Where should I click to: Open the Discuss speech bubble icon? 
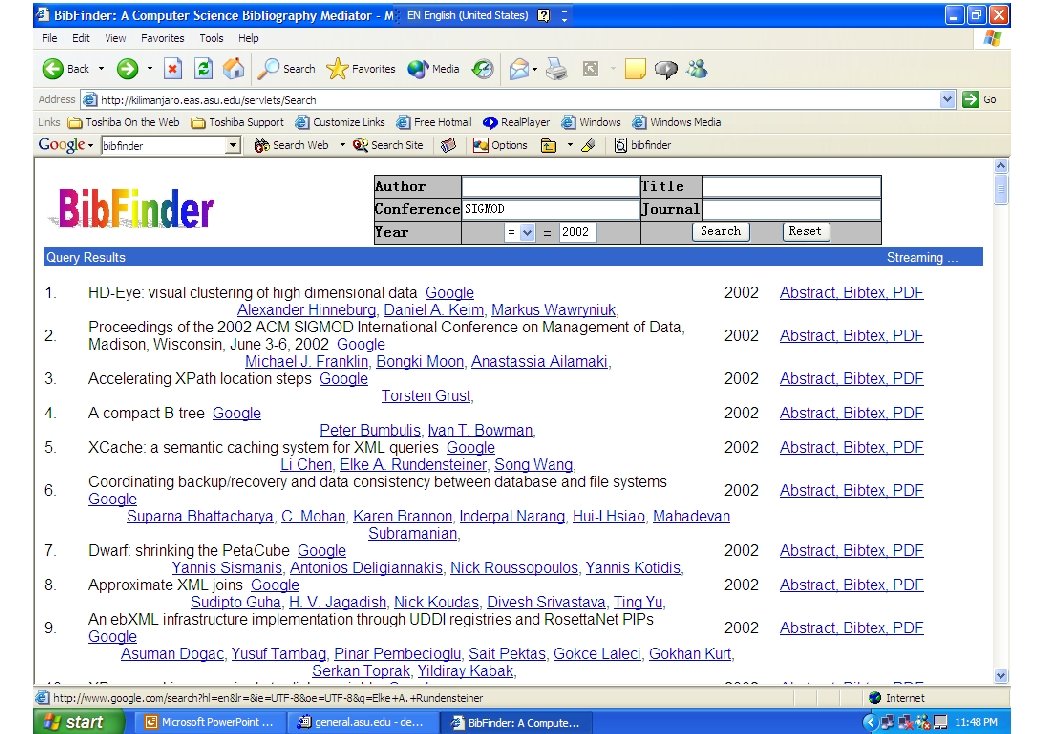[666, 69]
